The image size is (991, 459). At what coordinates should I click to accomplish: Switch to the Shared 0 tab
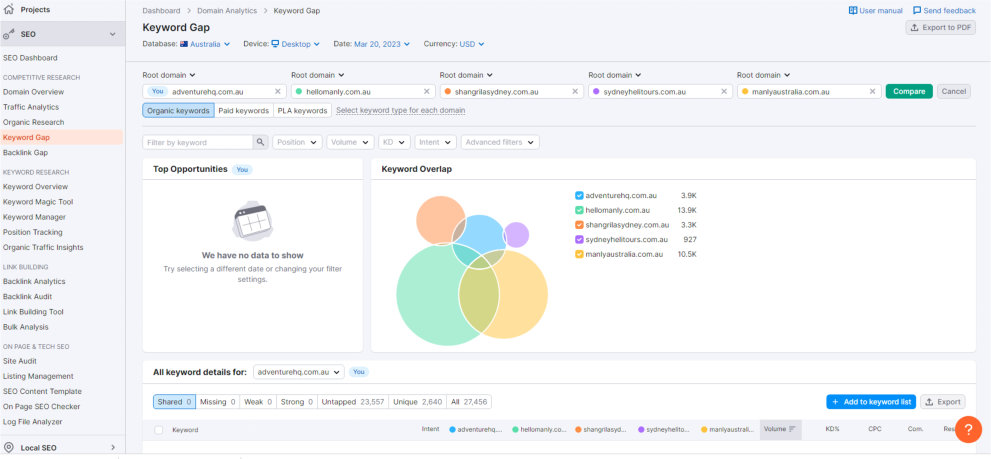(174, 402)
